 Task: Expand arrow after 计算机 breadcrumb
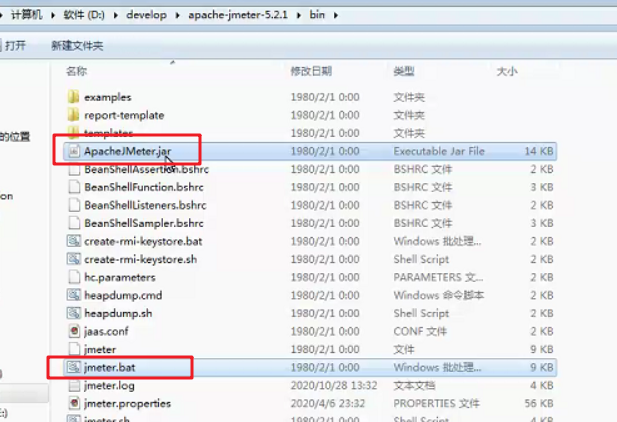pos(53,15)
